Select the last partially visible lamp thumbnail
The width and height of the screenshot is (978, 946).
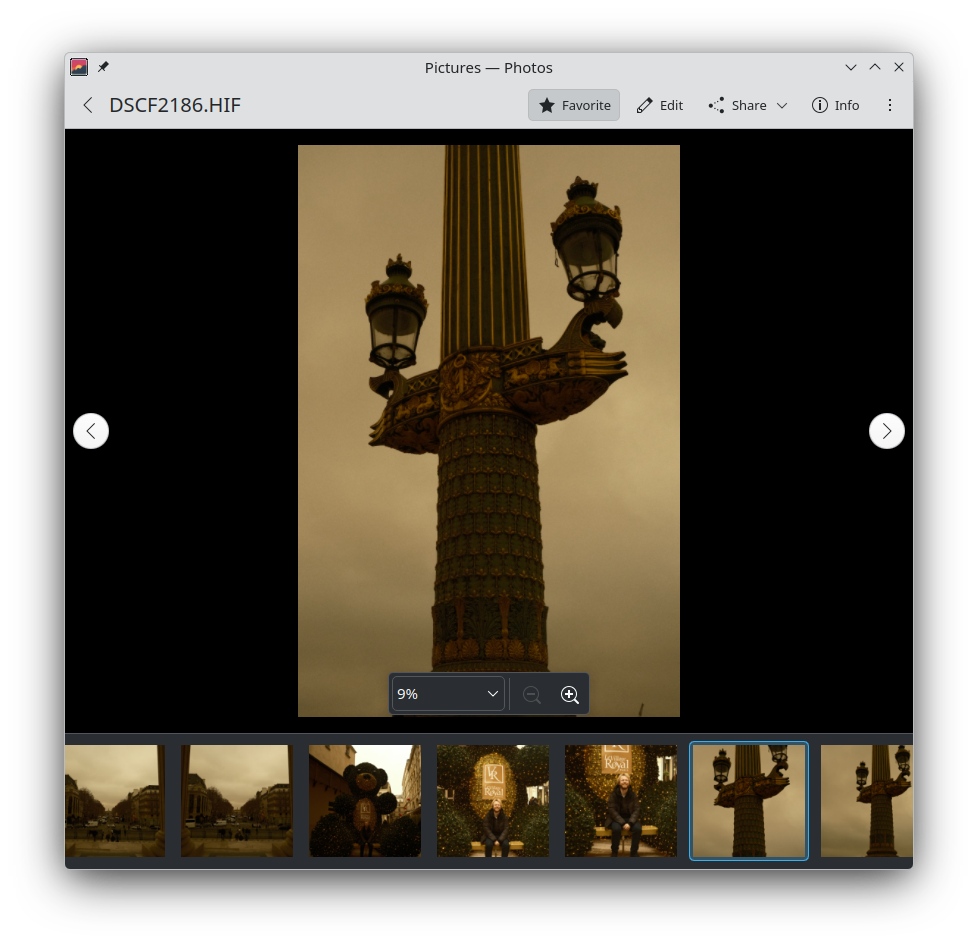pos(866,800)
